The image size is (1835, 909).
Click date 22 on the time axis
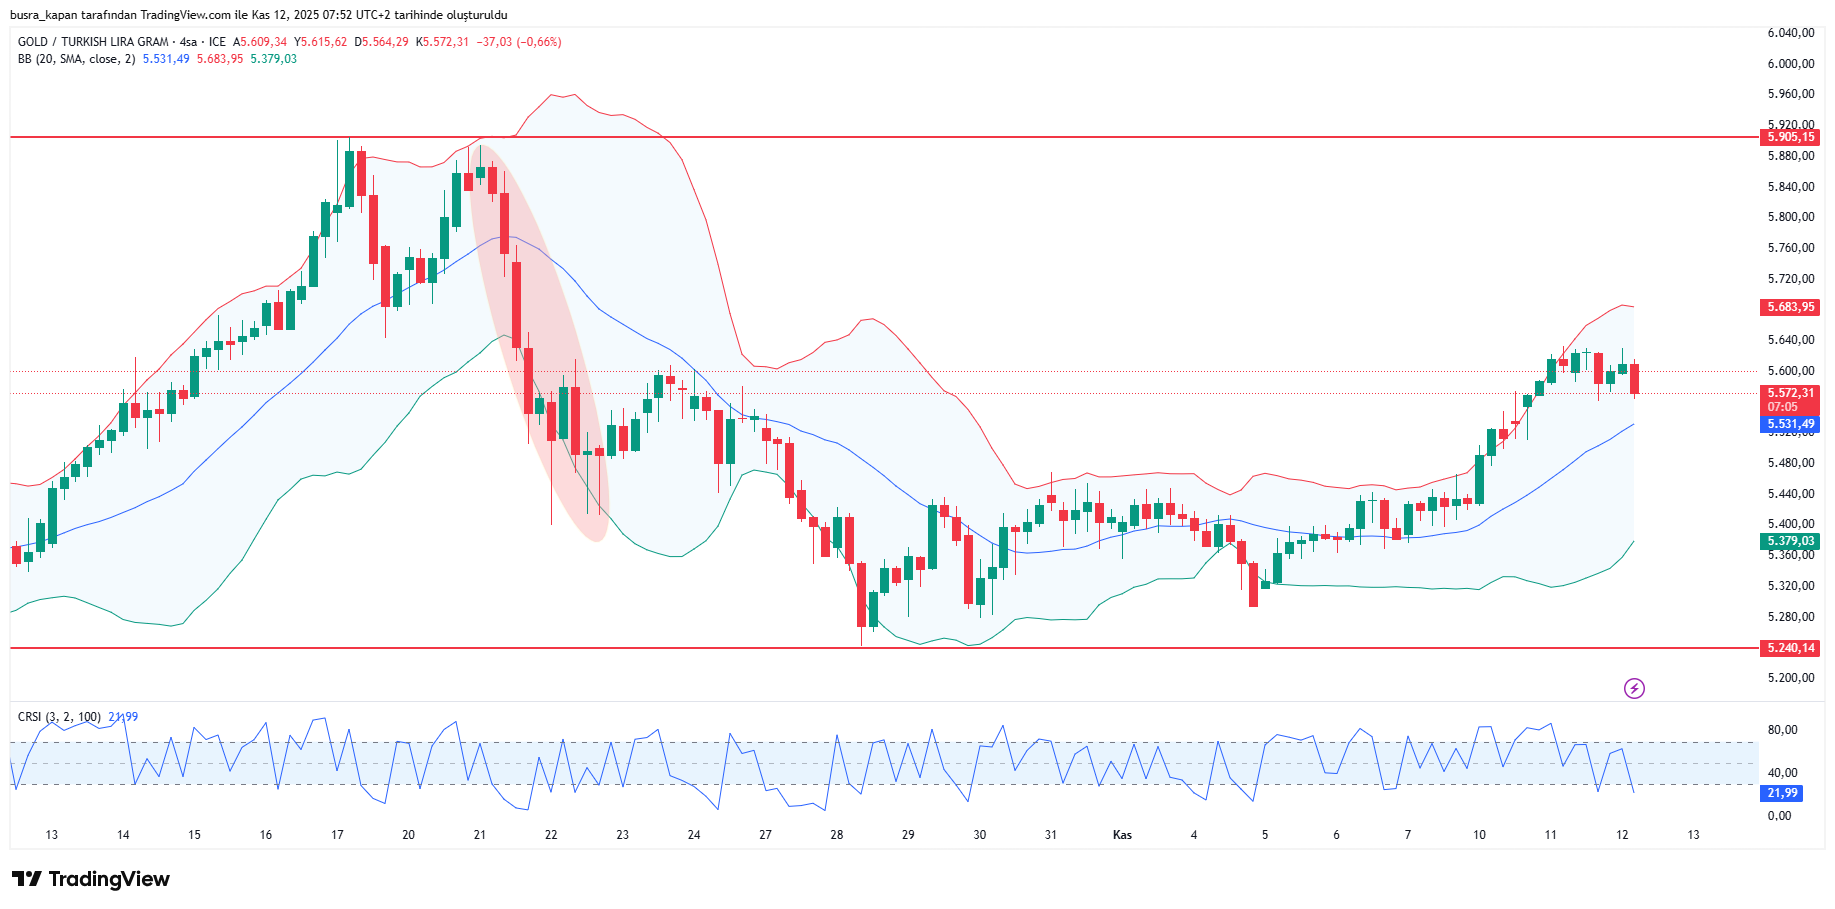551,835
